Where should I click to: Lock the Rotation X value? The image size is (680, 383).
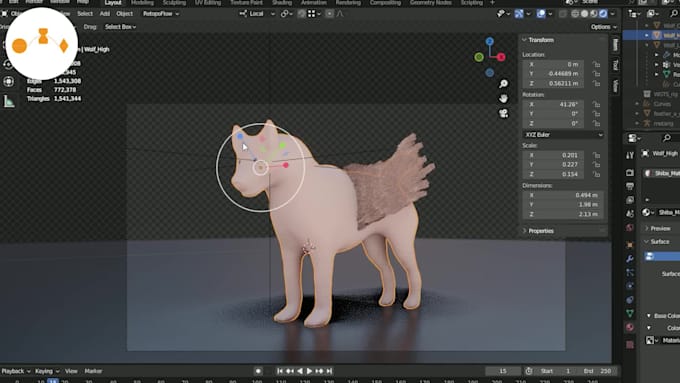[597, 104]
